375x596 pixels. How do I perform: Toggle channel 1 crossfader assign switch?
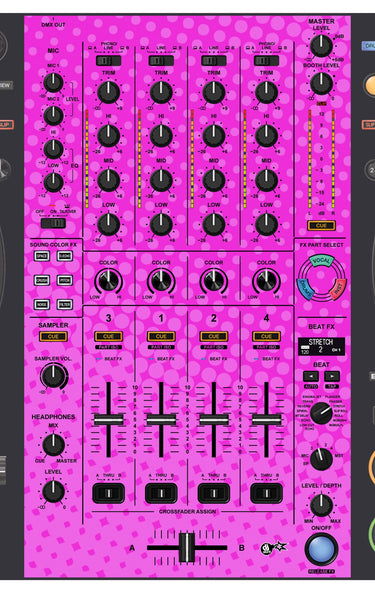point(161,493)
